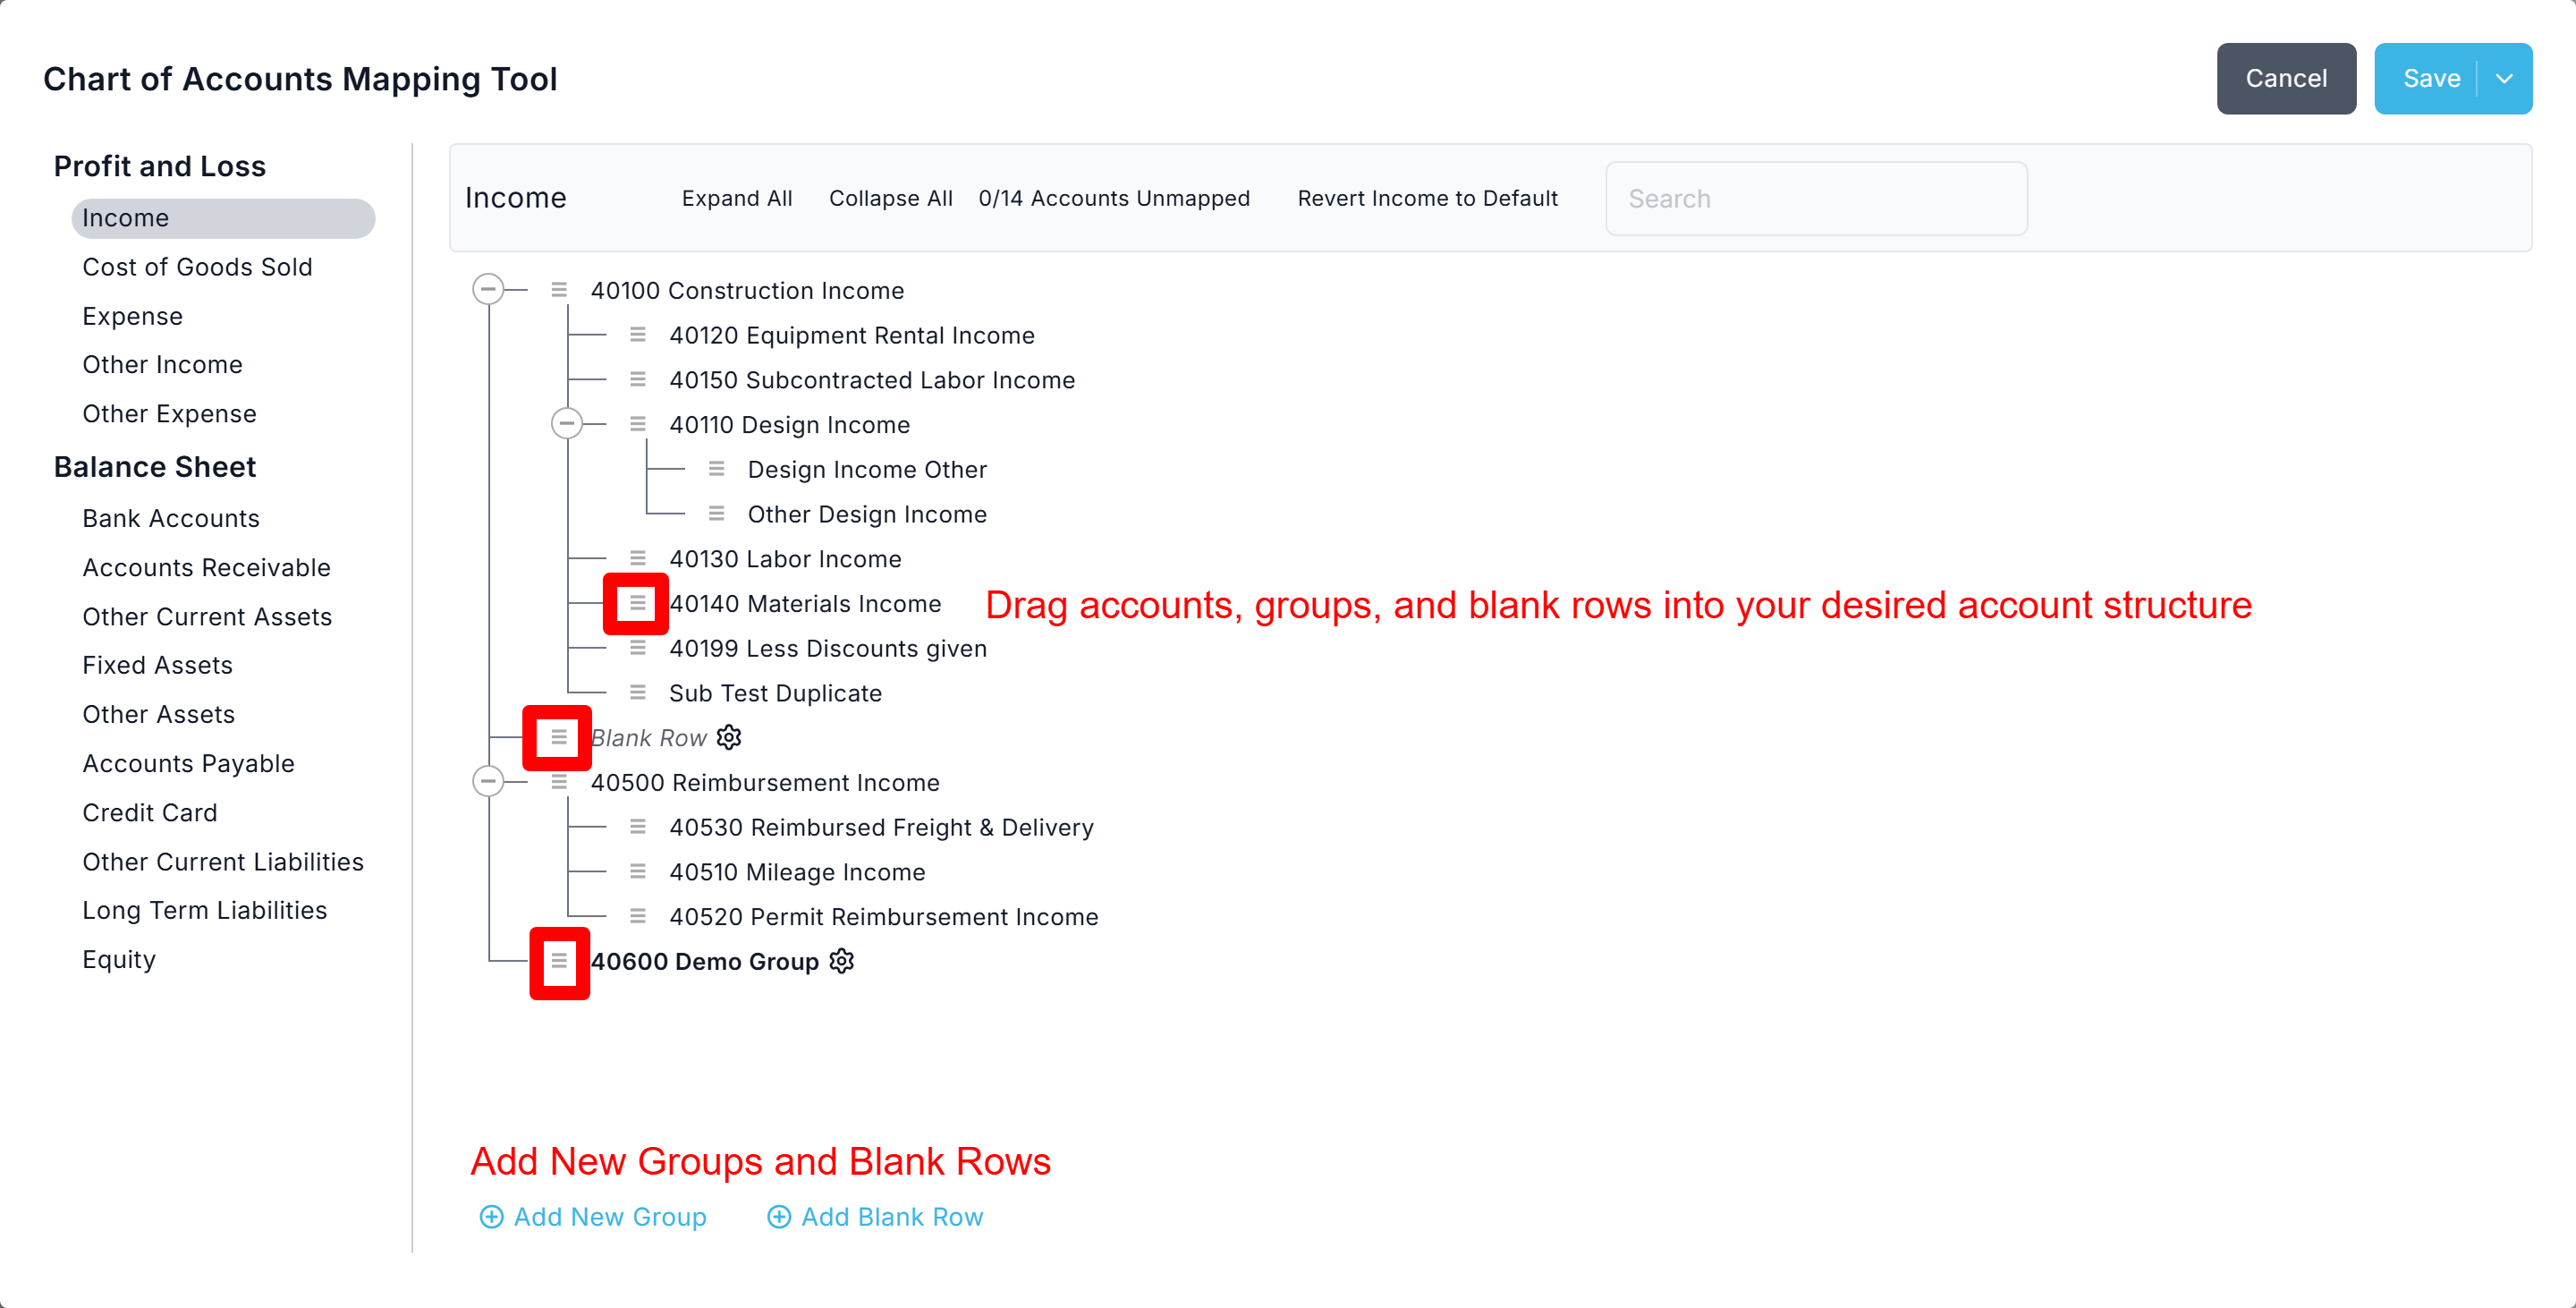
Task: Click the drag handle beside 40140 Materials Income
Action: pyautogui.click(x=637, y=603)
